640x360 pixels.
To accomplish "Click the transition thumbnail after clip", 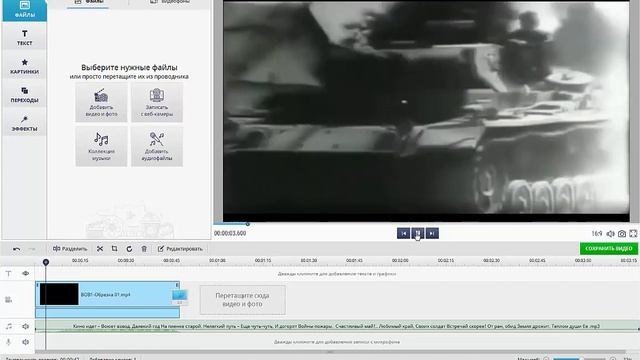I will point(180,296).
